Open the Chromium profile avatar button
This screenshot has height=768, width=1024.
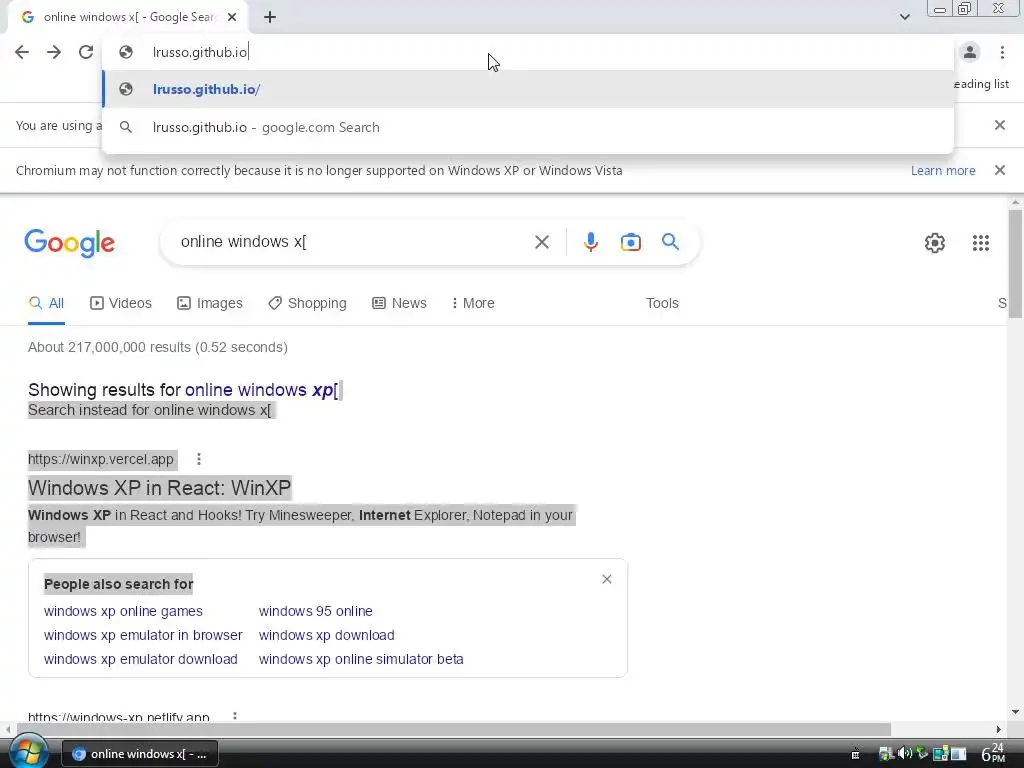(x=970, y=52)
